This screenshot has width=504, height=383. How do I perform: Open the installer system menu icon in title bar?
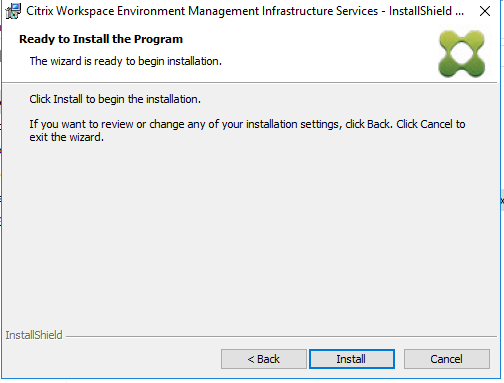(13, 11)
